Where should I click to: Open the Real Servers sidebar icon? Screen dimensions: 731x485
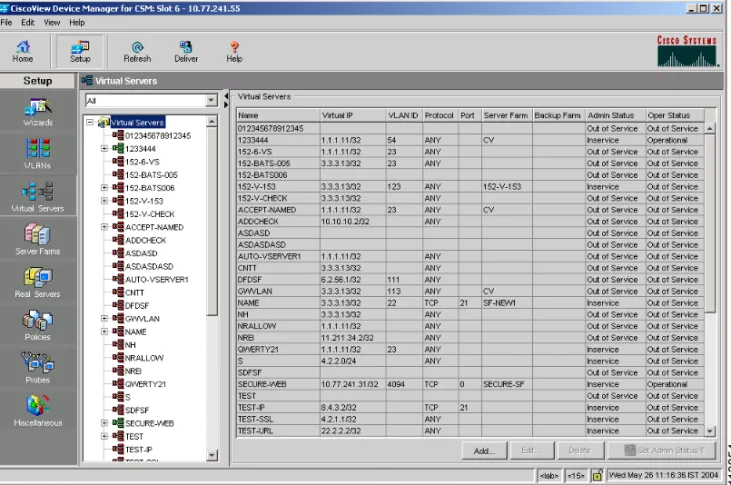(x=38, y=283)
